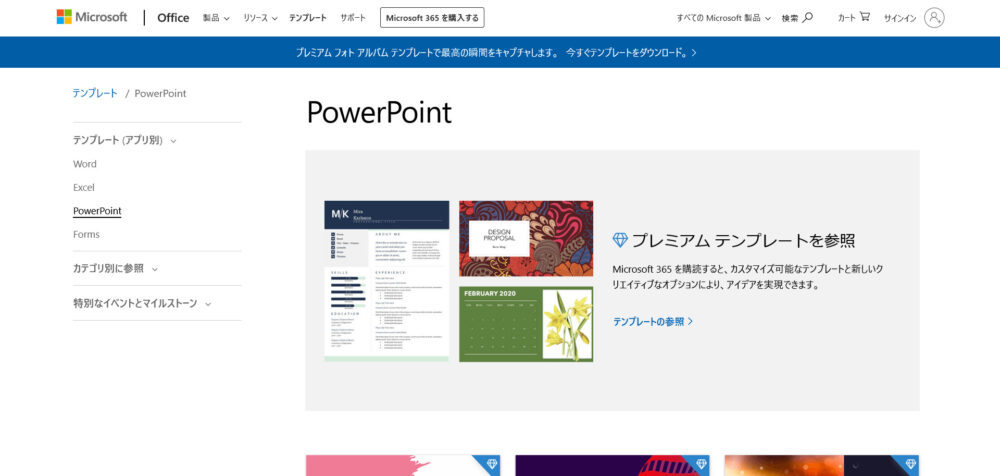Select テンプレート in top navigation
1000x476 pixels.
308,18
